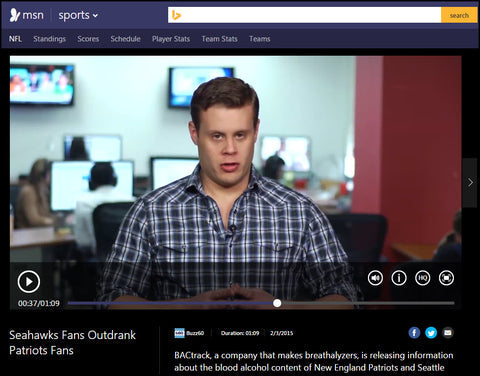Share the video on Facebook
This screenshot has height=376, width=480.
tap(414, 332)
